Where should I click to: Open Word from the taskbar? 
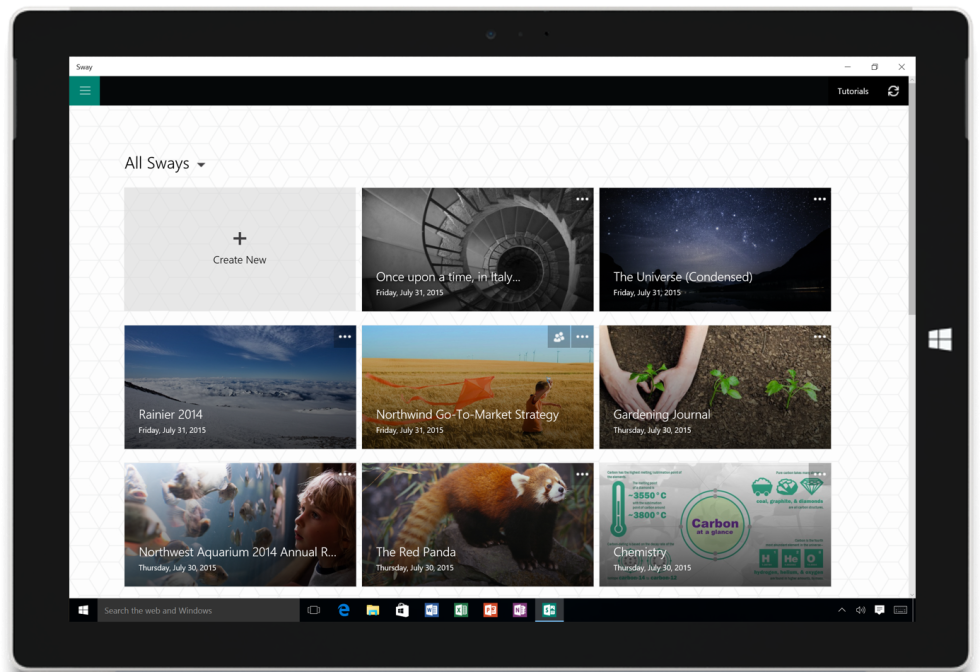click(431, 610)
